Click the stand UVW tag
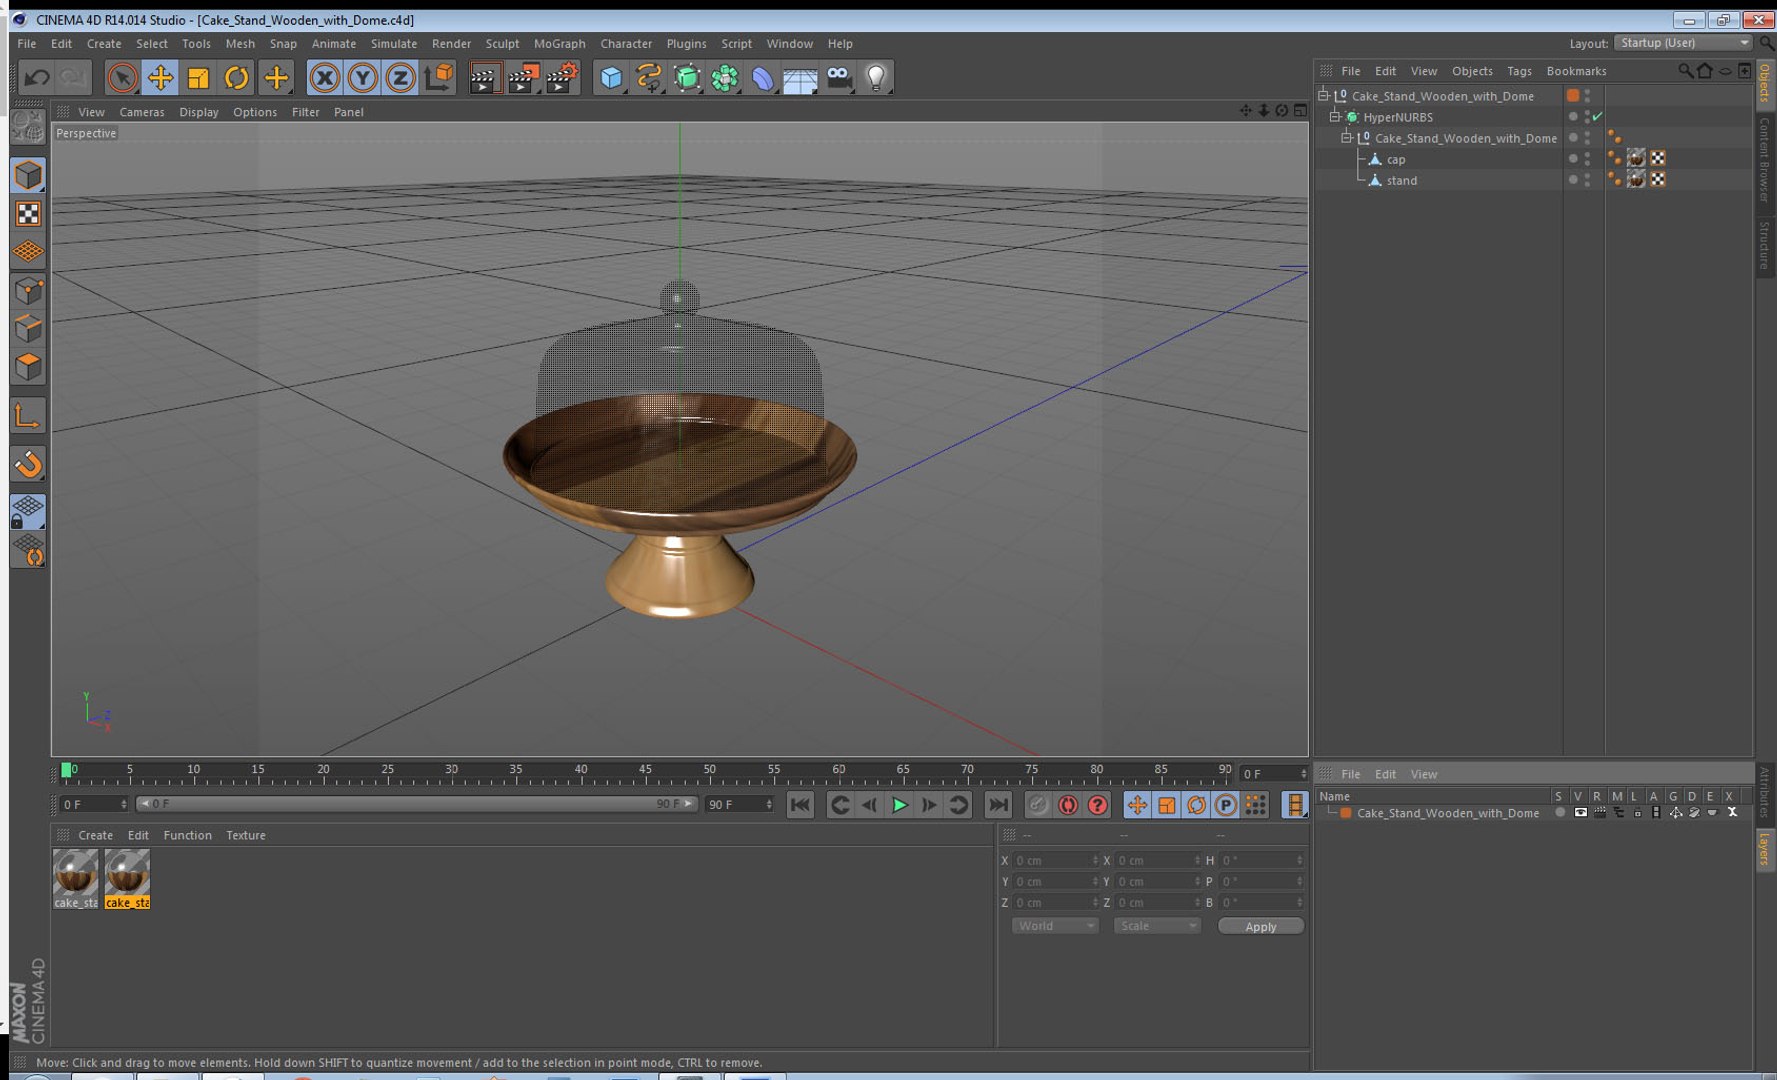 click(x=1658, y=179)
